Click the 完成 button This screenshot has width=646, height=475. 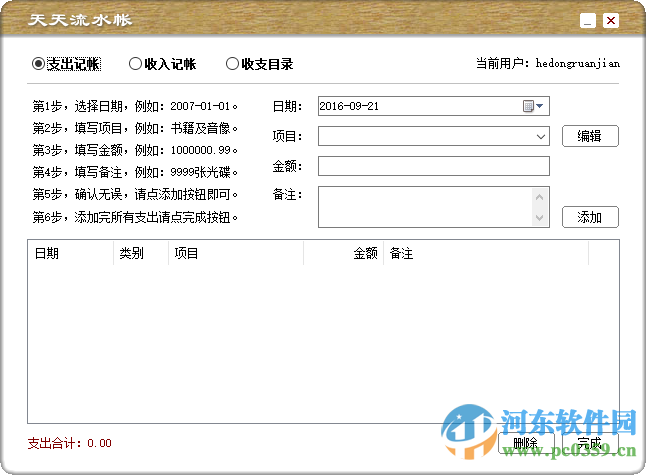tap(590, 443)
